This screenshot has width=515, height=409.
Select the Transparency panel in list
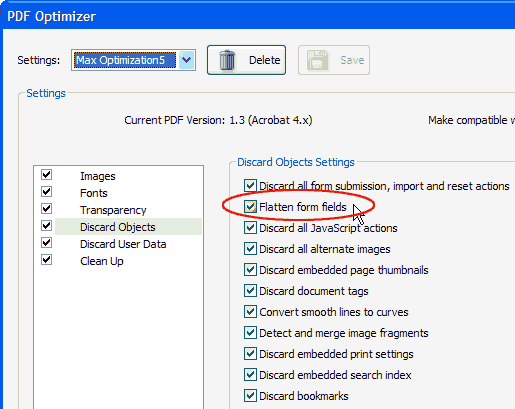113,210
